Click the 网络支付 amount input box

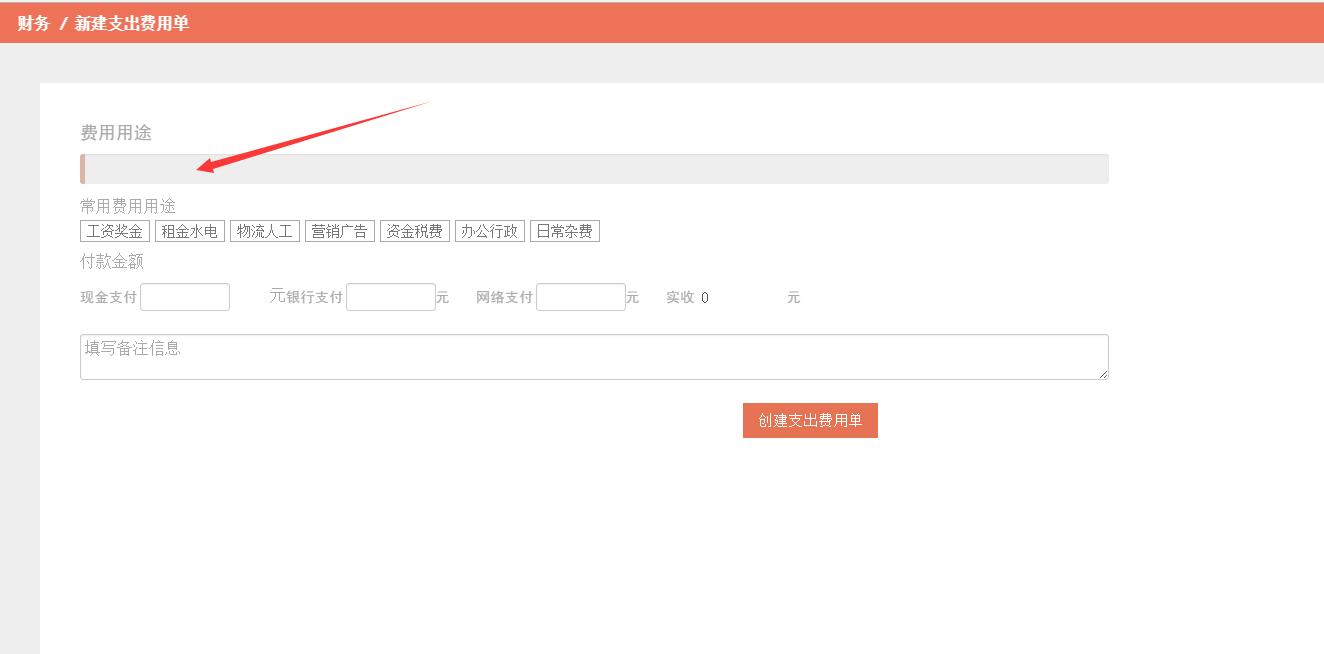580,296
